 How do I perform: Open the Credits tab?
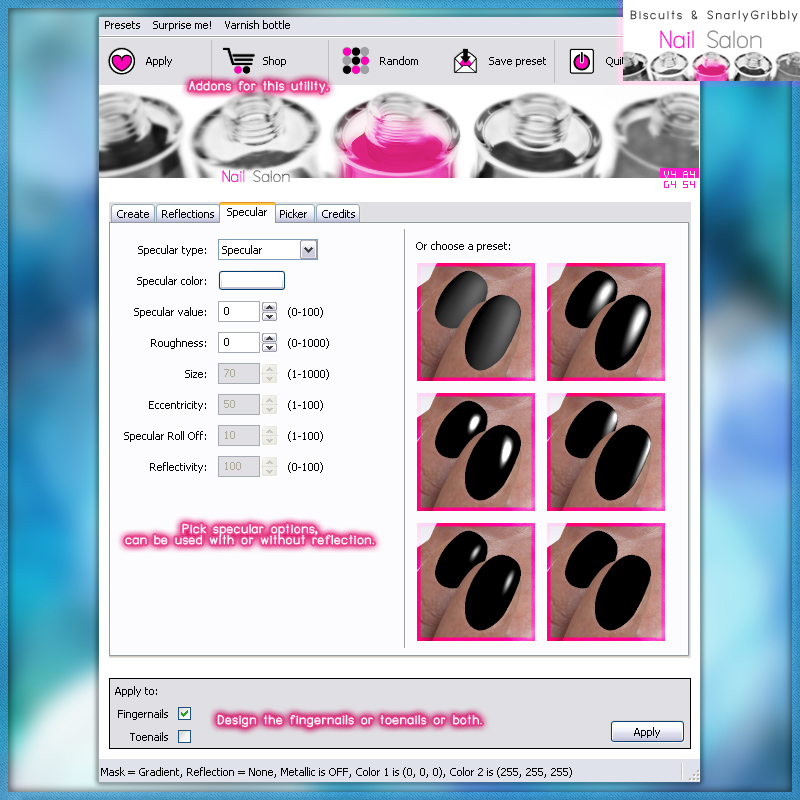tap(338, 214)
